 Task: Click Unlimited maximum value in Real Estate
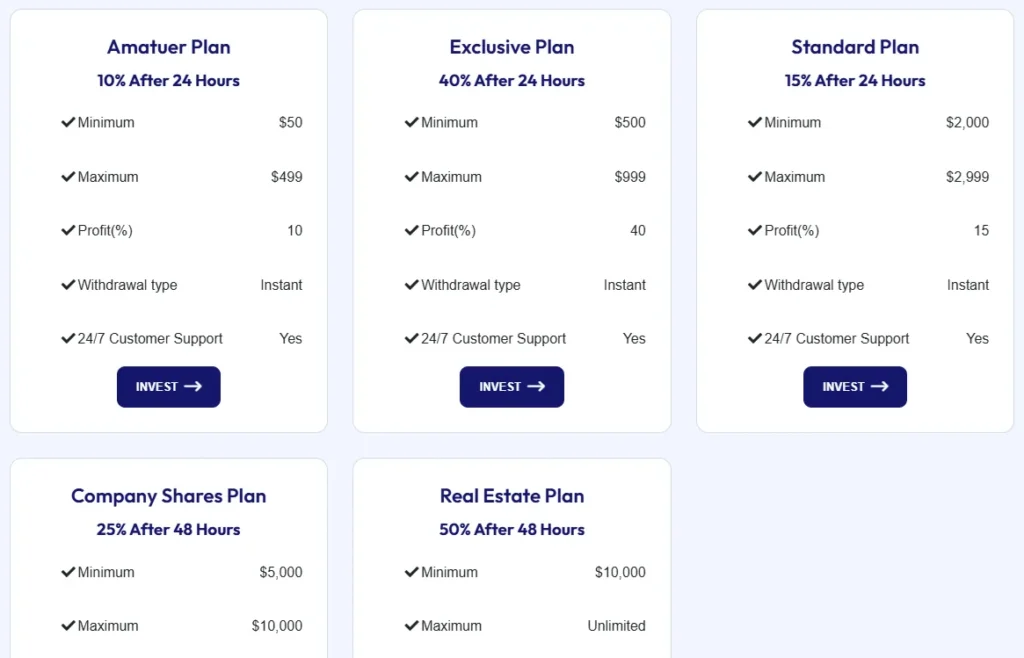coord(616,626)
